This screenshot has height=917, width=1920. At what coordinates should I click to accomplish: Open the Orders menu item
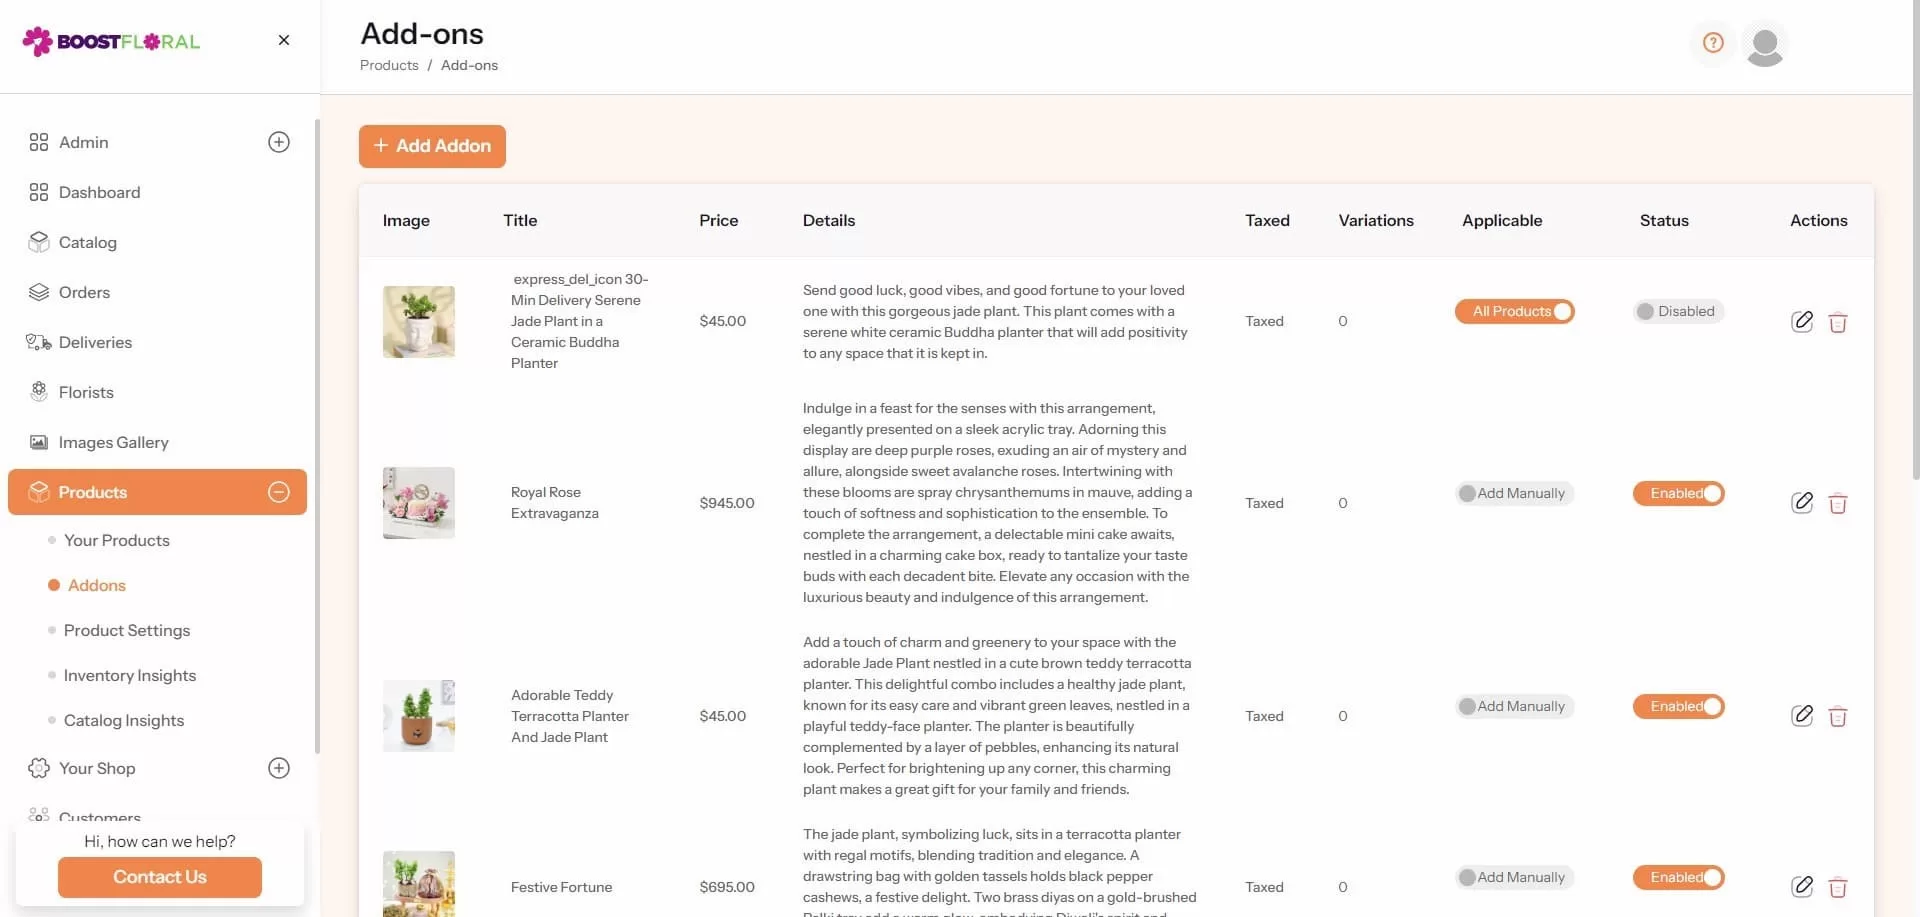pos(158,292)
